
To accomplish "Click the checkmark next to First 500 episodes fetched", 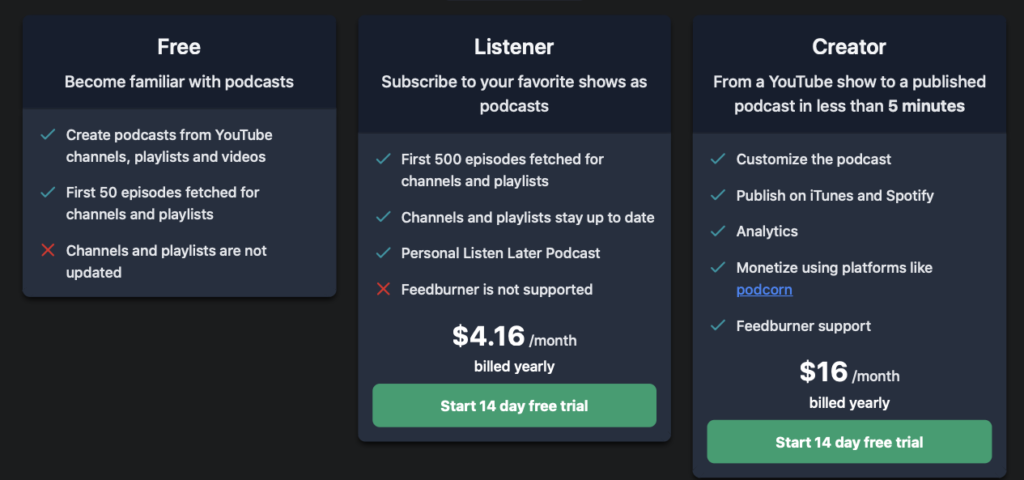I will click(383, 159).
